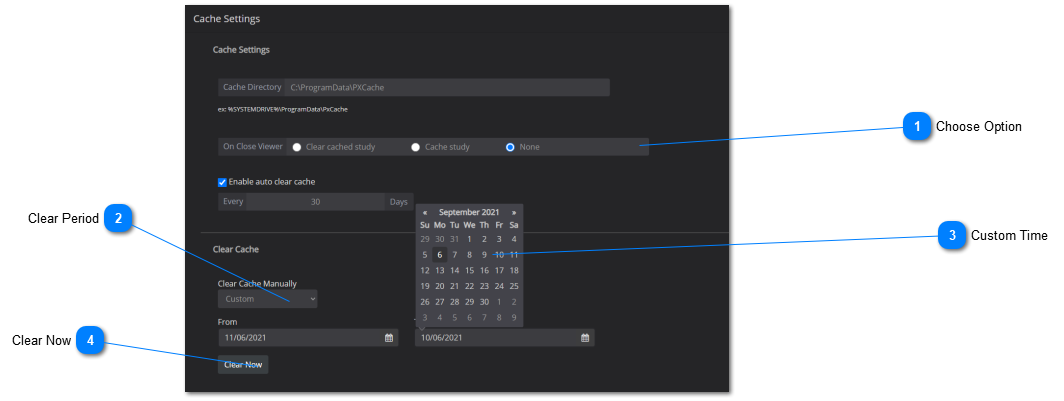The height and width of the screenshot is (401, 1064).
Task: Select September 6 in the calendar
Action: 439,255
